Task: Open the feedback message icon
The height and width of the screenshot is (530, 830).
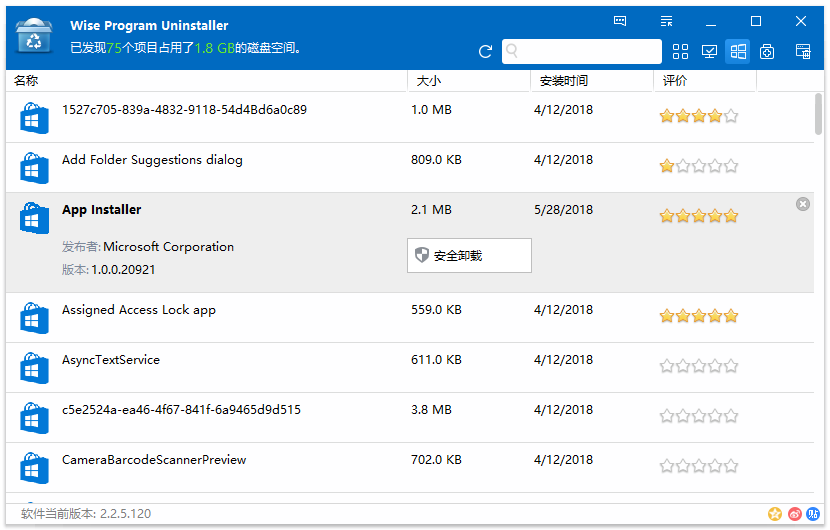Action: [x=620, y=21]
